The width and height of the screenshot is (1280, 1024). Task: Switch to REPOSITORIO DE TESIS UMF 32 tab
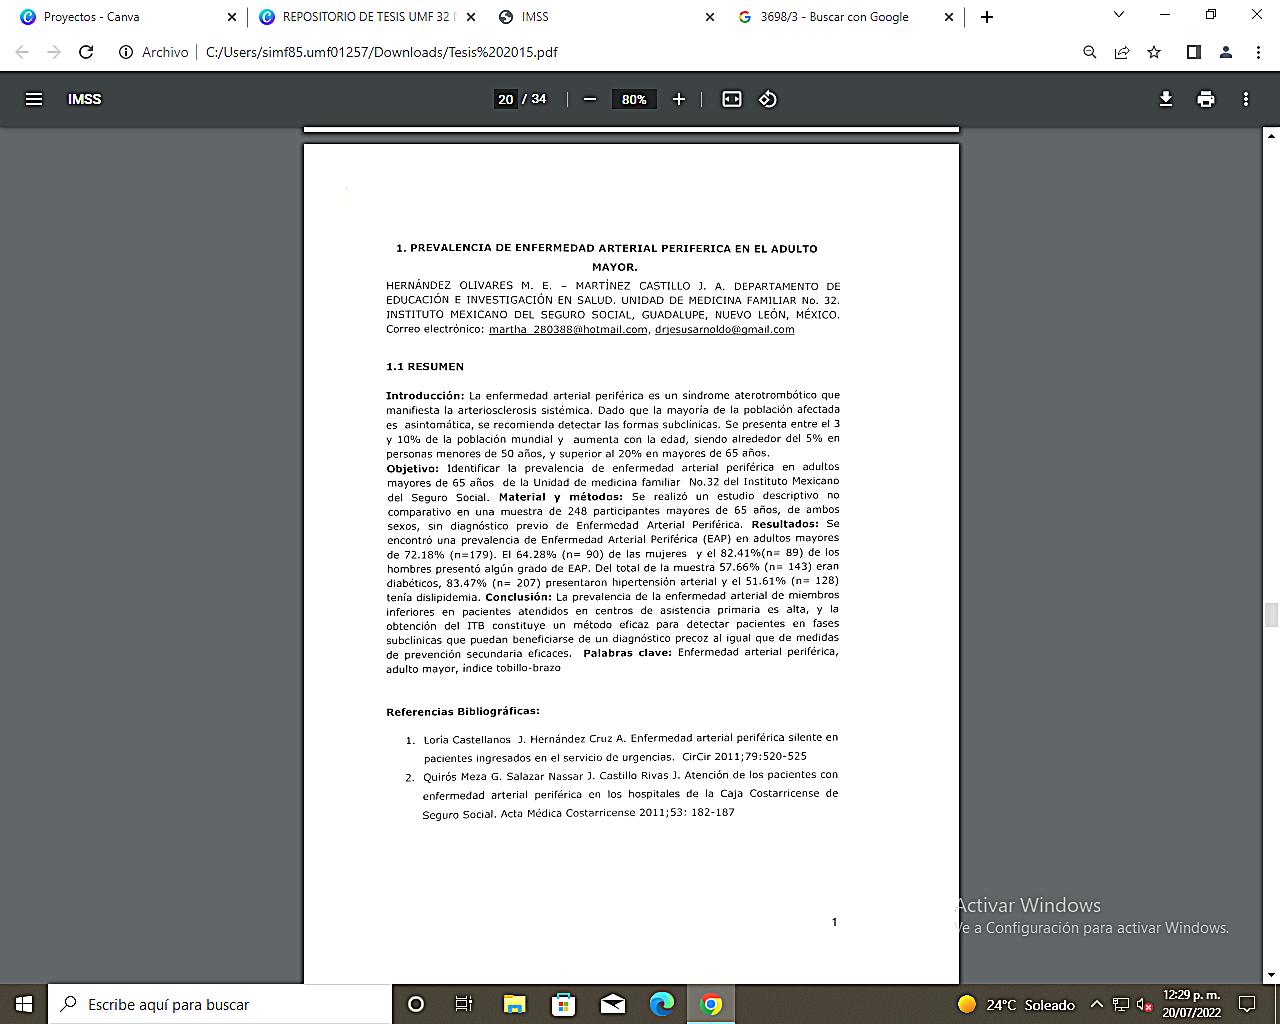coord(365,17)
